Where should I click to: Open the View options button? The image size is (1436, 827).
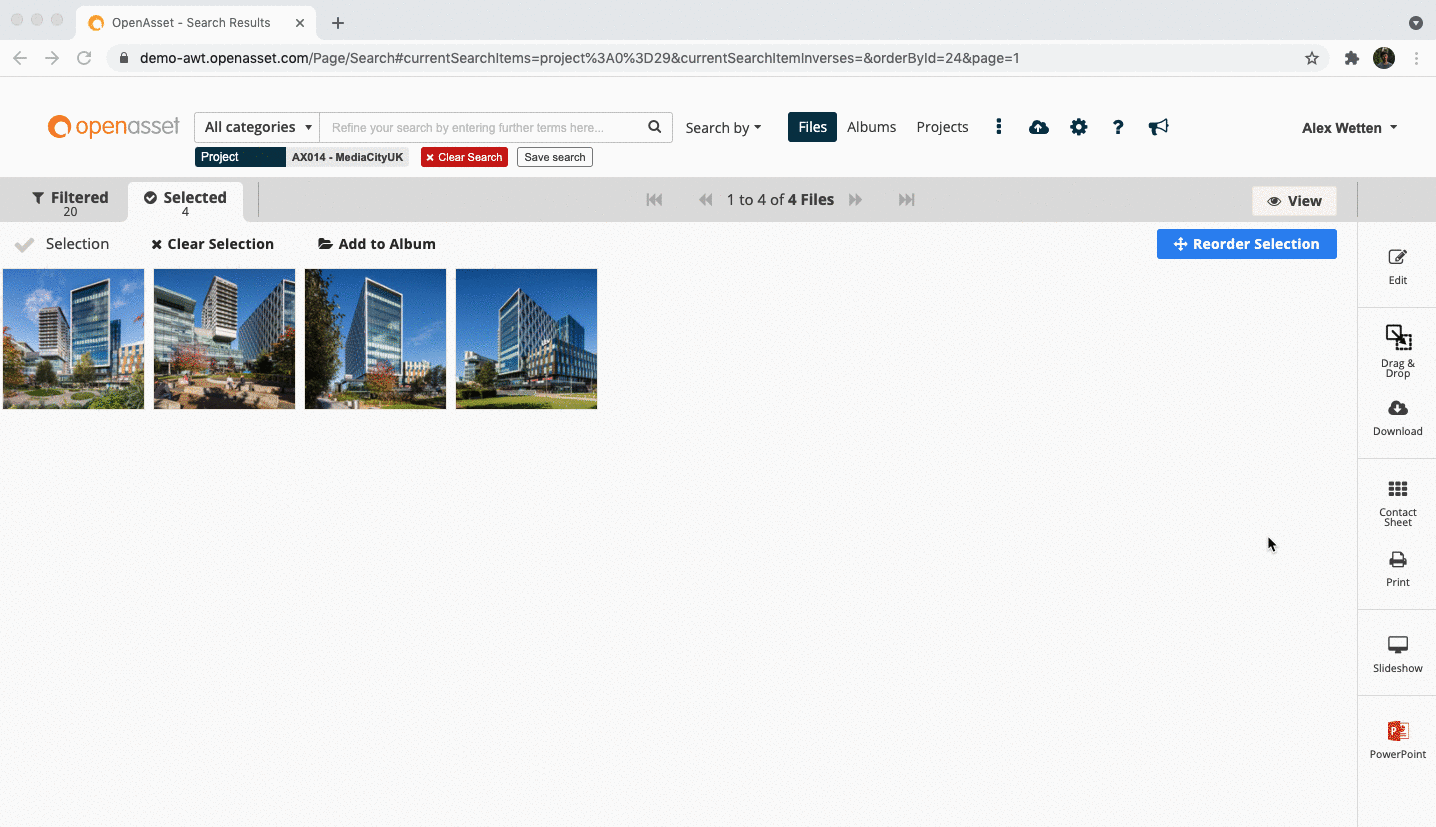[1294, 201]
